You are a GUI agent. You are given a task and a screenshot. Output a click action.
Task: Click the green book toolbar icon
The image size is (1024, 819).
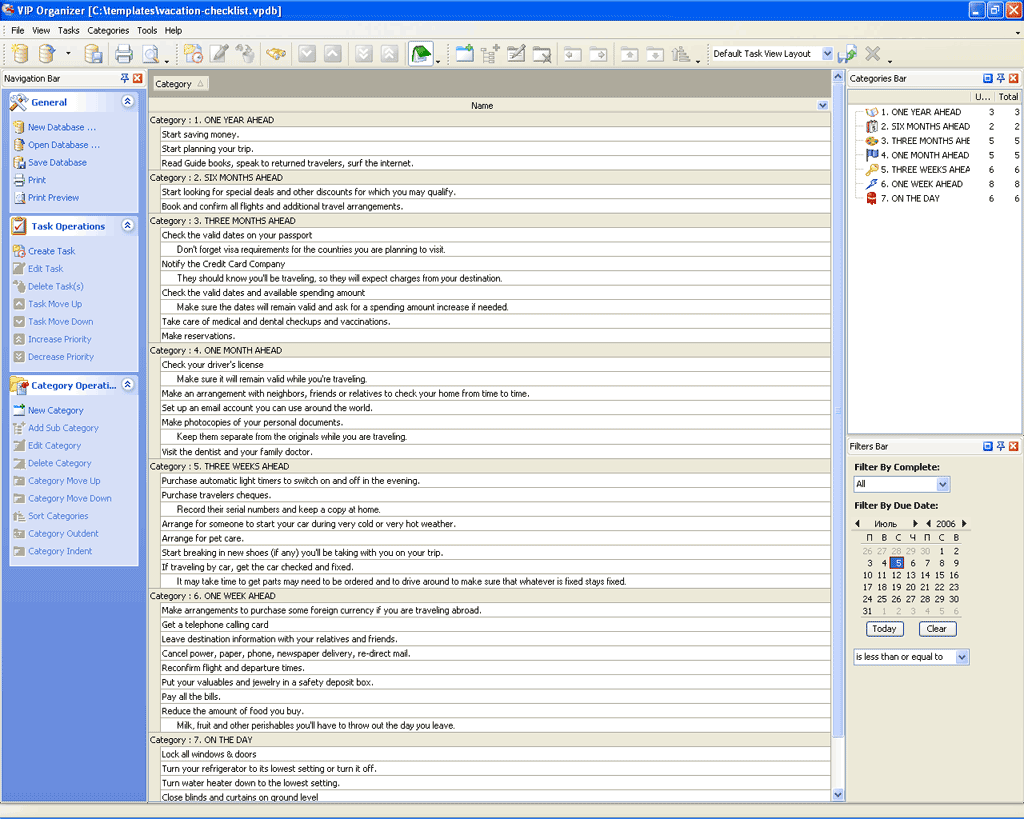click(421, 54)
